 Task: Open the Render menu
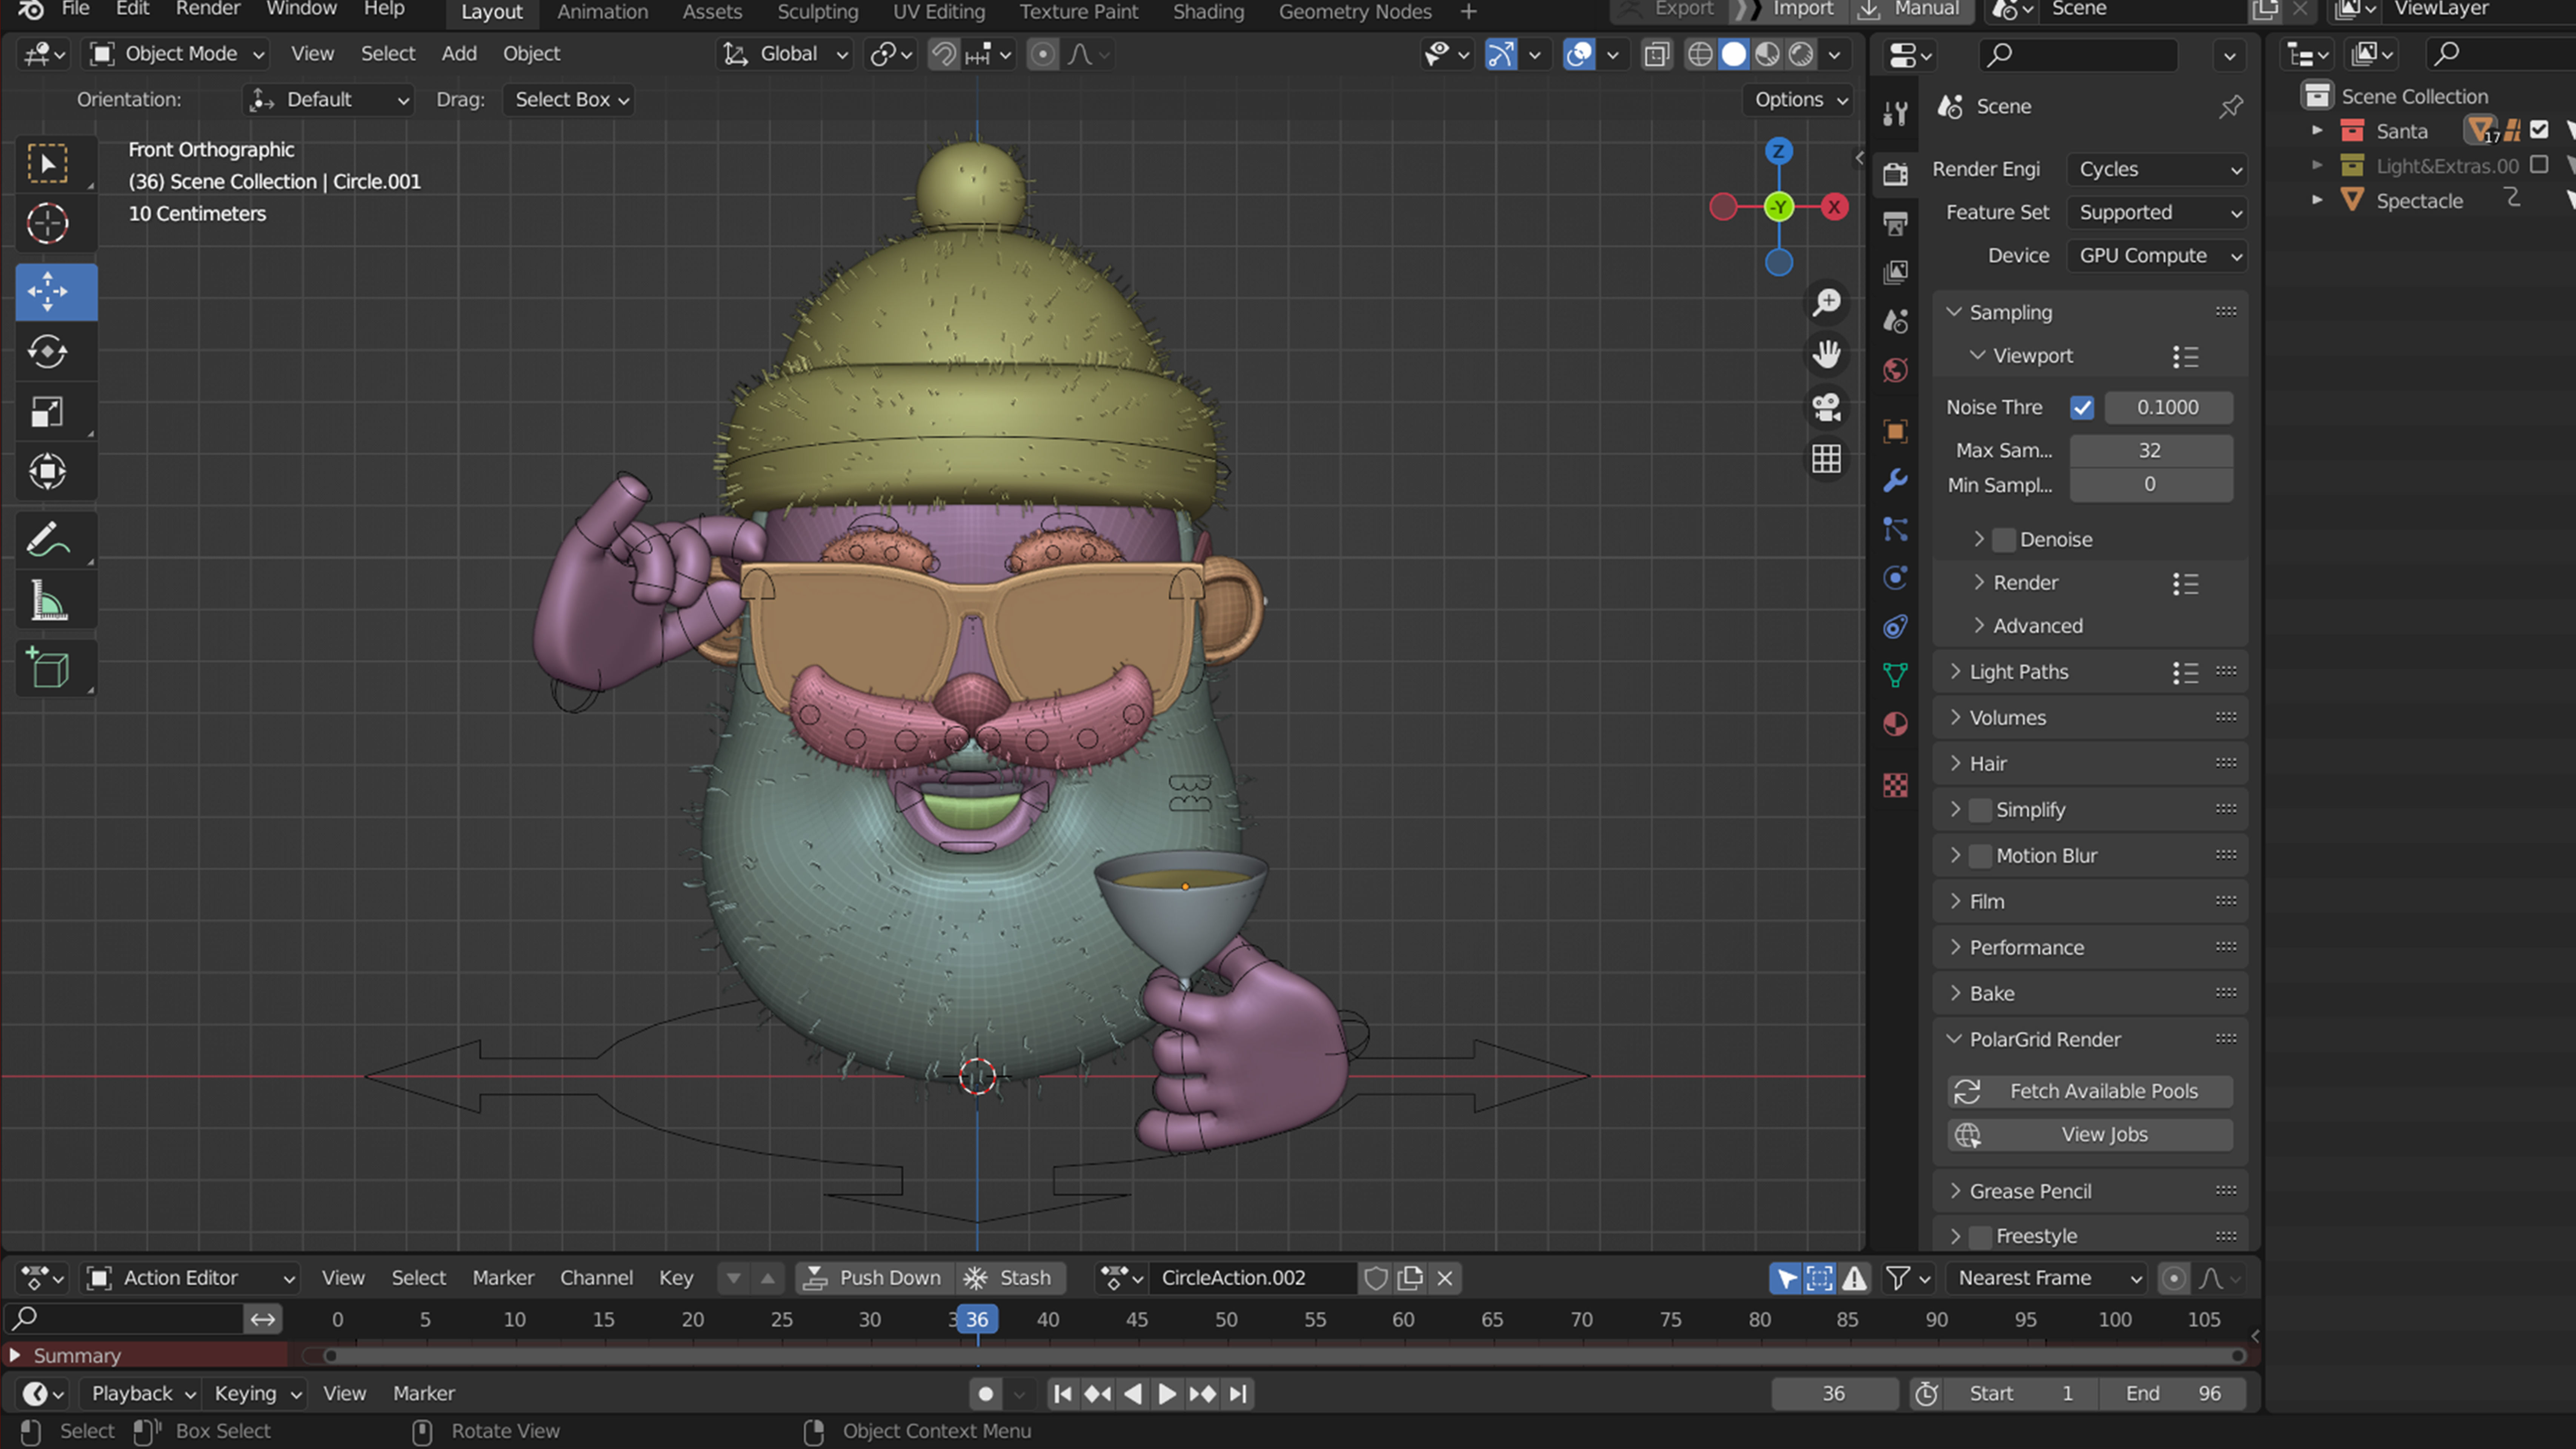pos(208,9)
